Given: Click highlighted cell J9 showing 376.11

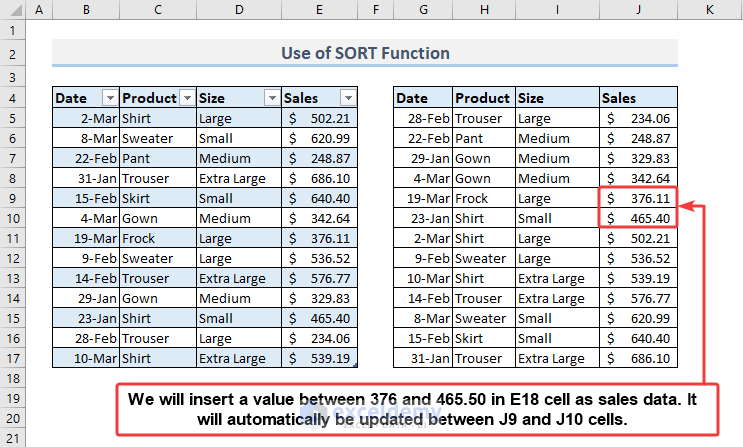Looking at the screenshot, I should click(x=638, y=198).
